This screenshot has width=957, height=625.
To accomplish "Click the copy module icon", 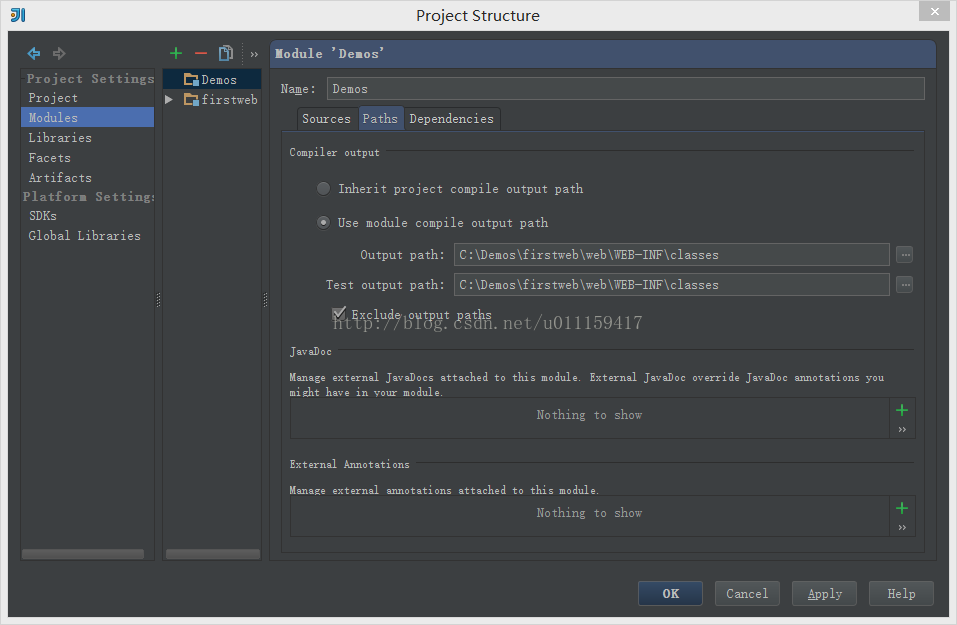I will pyautogui.click(x=226, y=54).
